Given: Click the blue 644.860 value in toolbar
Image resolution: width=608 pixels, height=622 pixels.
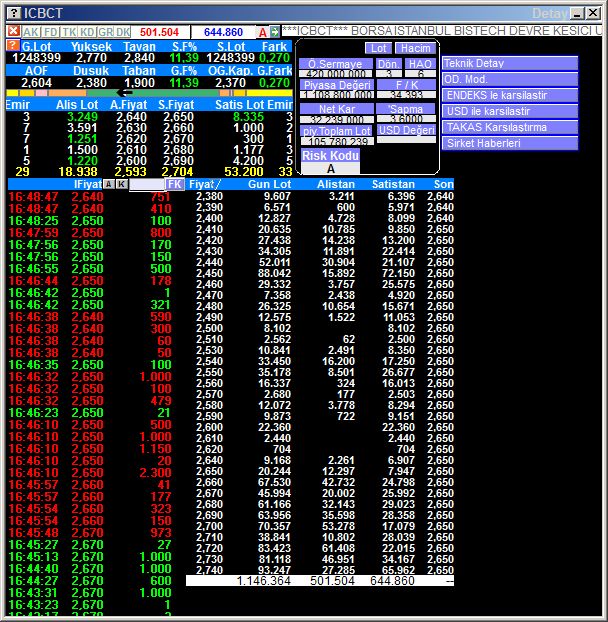Looking at the screenshot, I should (223, 32).
